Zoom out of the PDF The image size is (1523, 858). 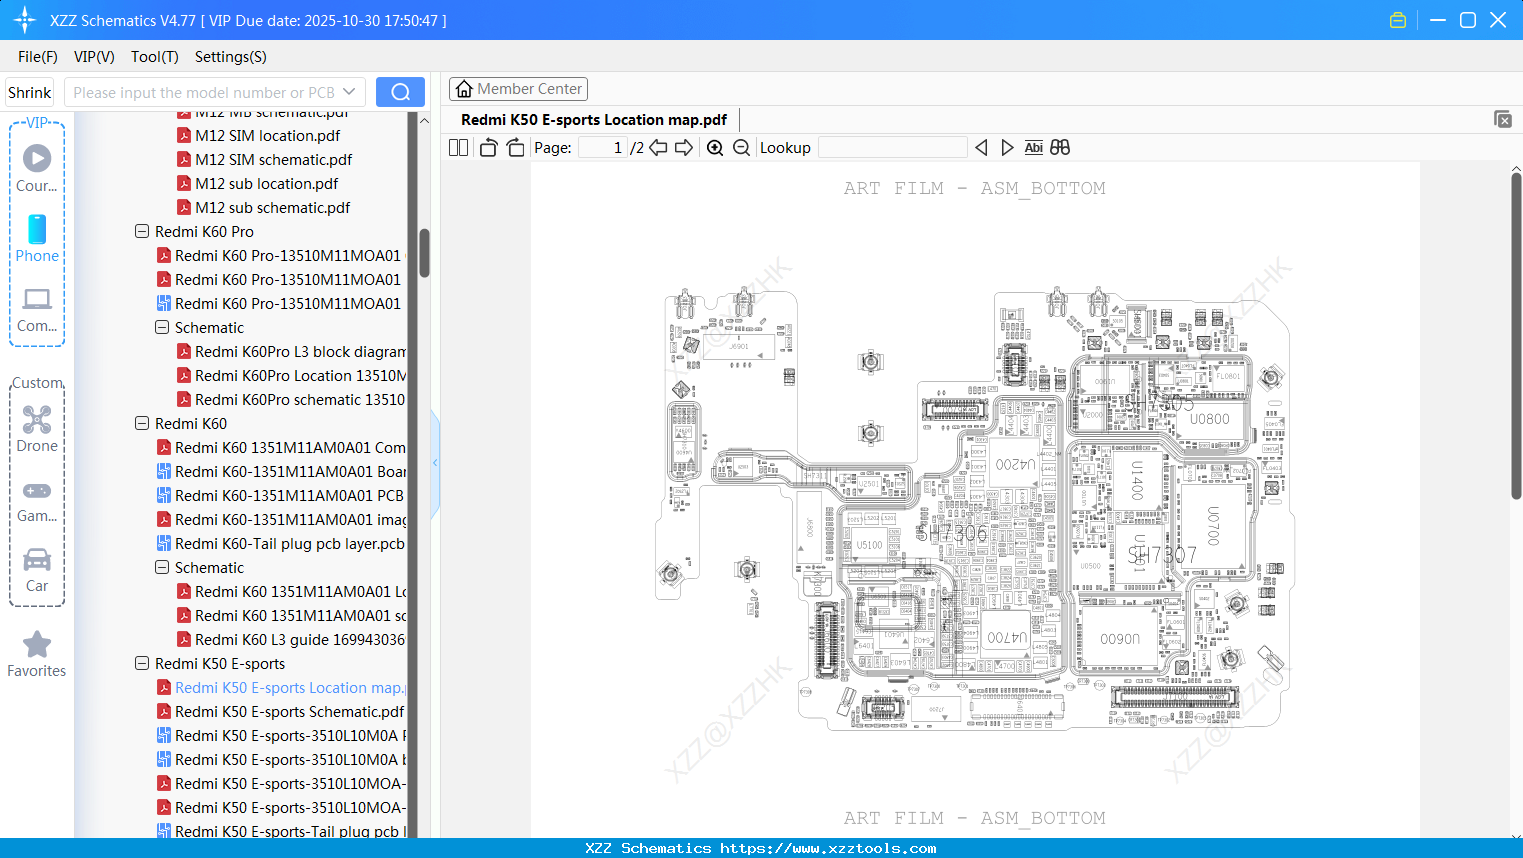[742, 148]
